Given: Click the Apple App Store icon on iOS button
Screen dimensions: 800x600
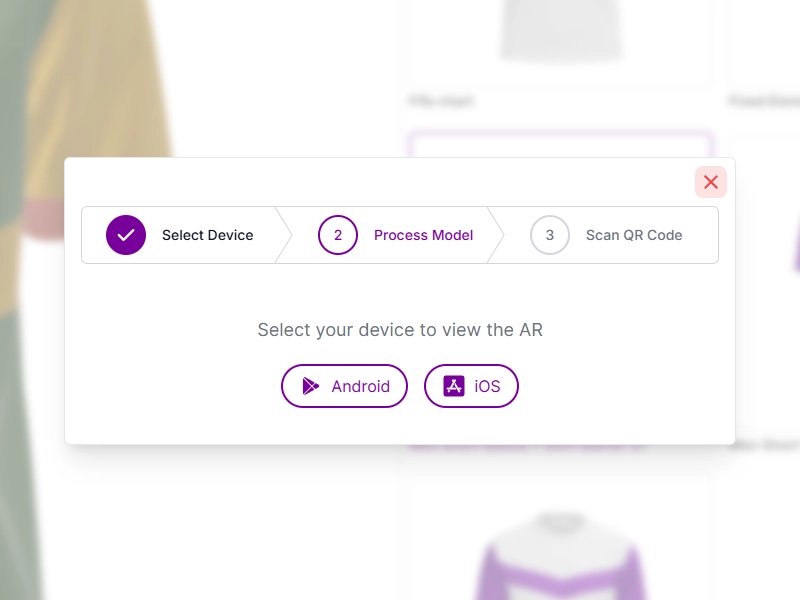Looking at the screenshot, I should click(453, 386).
